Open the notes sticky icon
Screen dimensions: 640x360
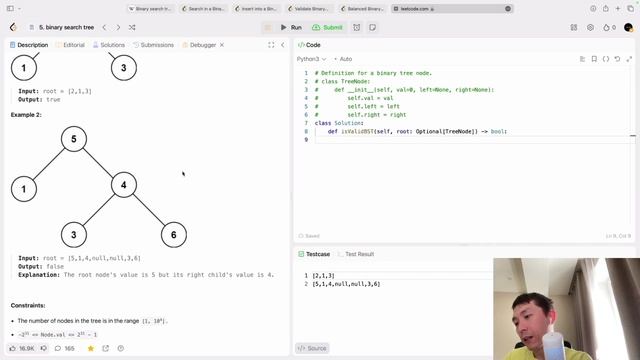coord(372,27)
